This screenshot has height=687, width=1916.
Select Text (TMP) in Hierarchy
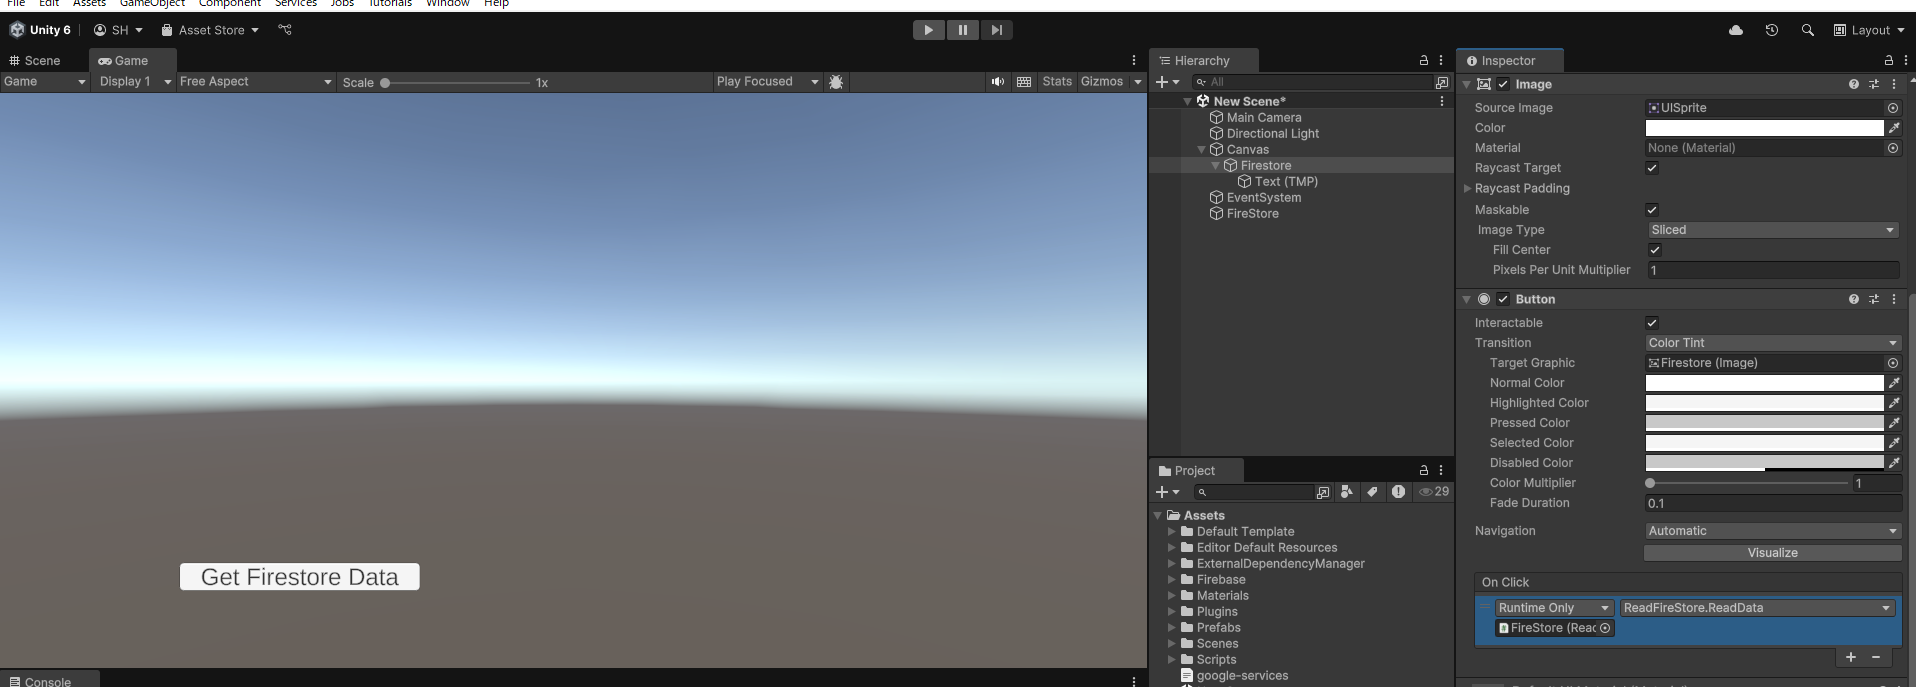[x=1286, y=182]
